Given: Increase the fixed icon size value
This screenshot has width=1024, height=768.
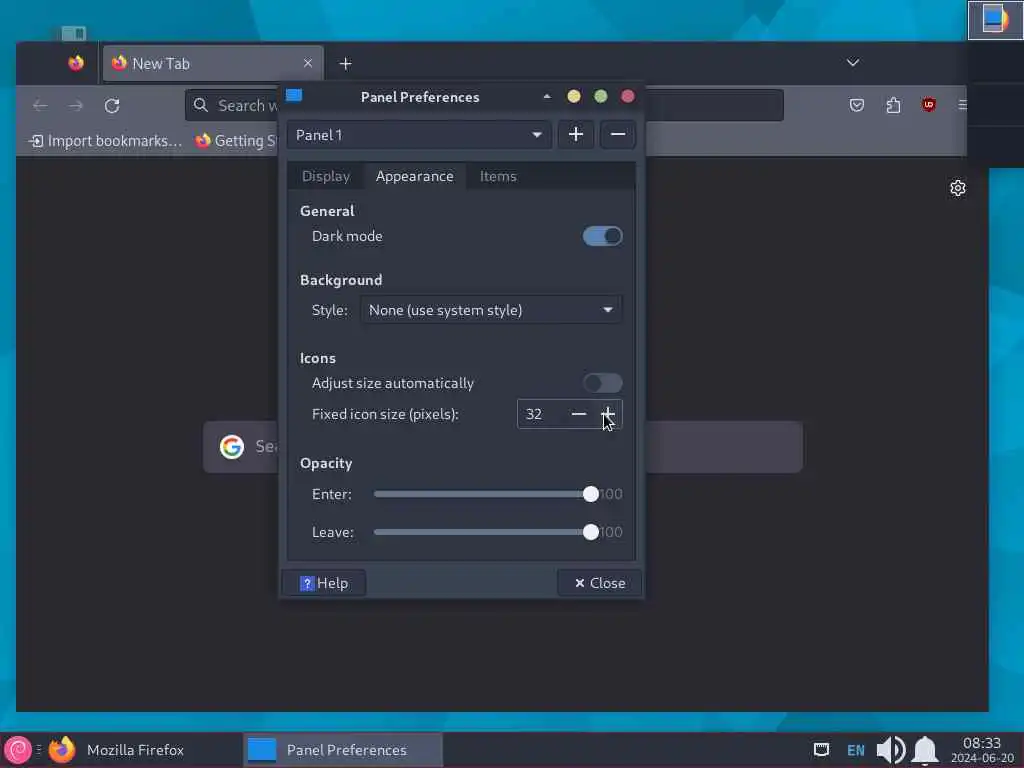Looking at the screenshot, I should [x=607, y=414].
